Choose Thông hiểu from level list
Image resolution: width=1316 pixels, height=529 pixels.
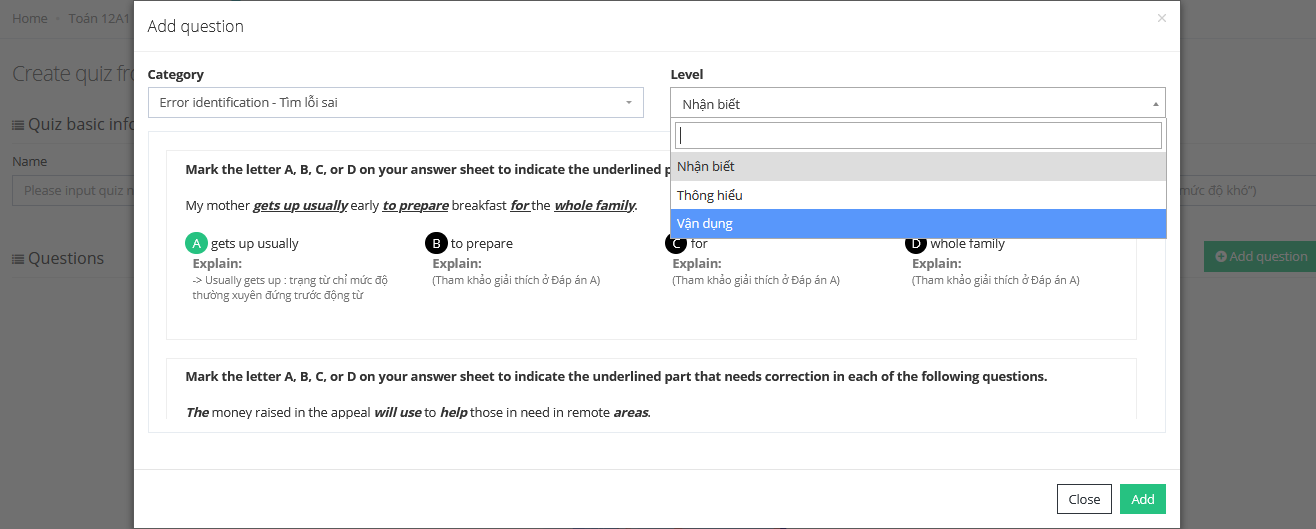point(918,195)
